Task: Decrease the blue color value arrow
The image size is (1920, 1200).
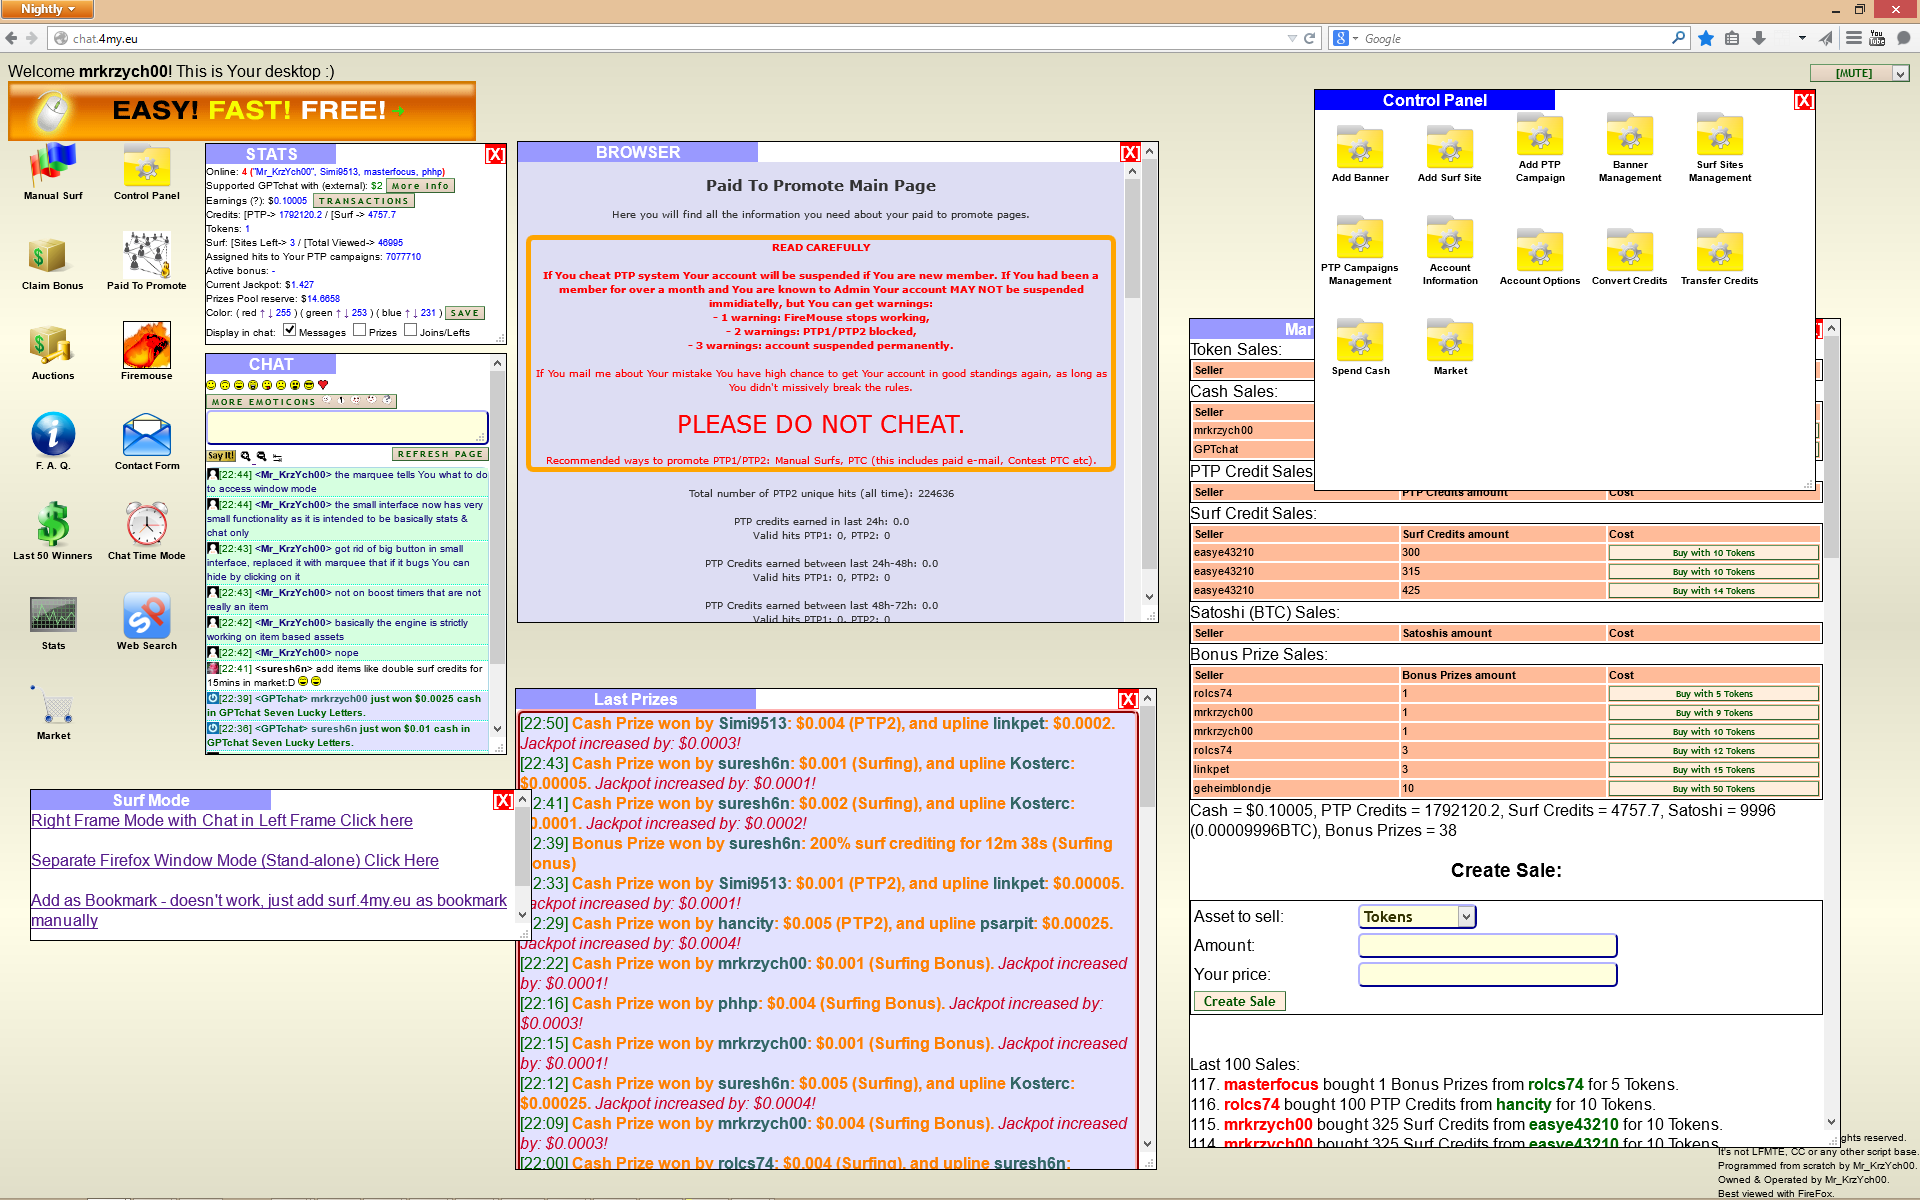Action: click(416, 313)
